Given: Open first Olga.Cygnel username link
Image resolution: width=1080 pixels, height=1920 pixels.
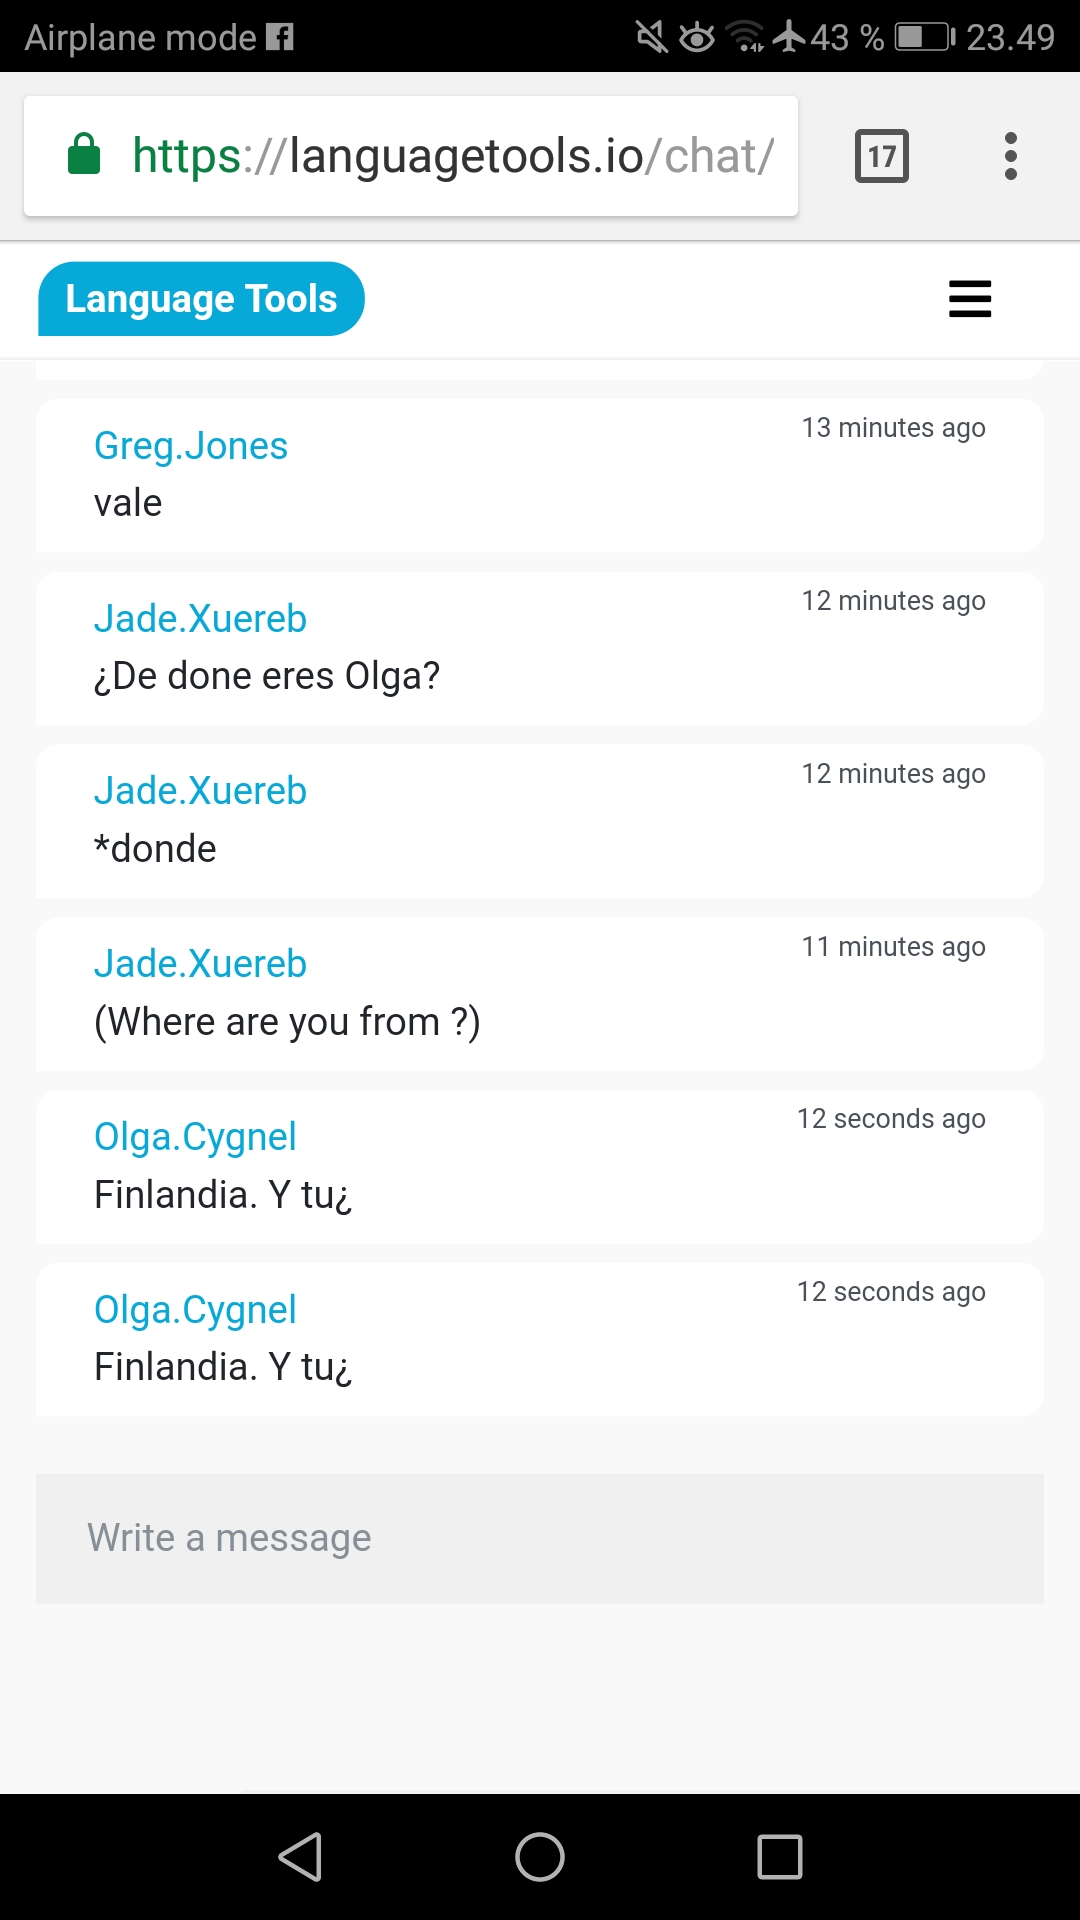Looking at the screenshot, I should tap(195, 1137).
